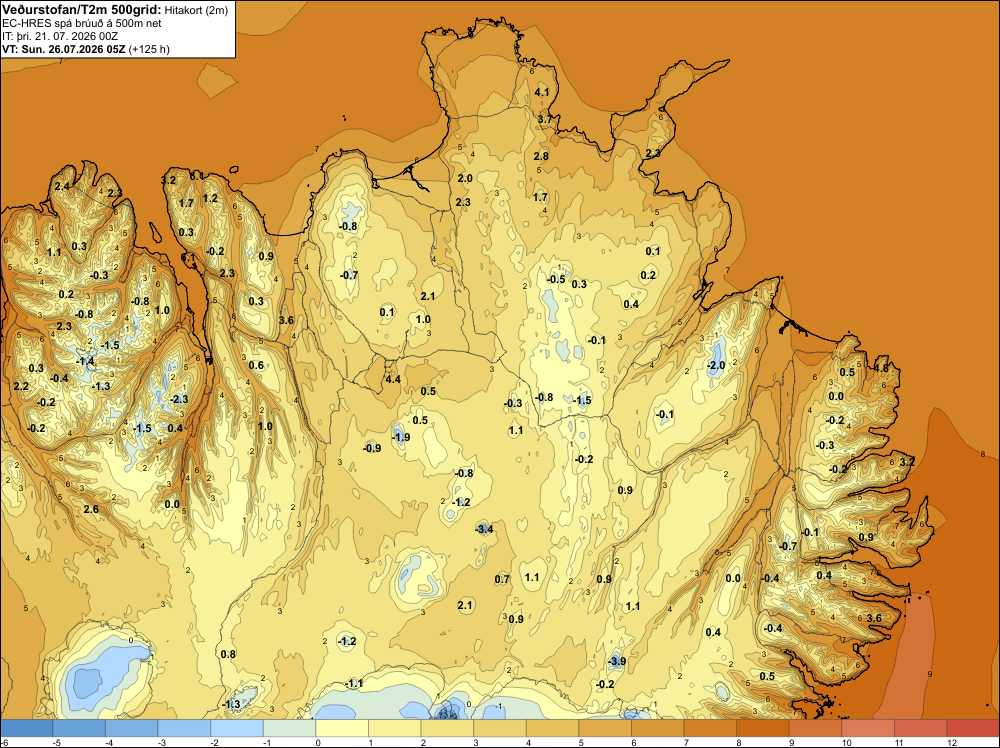Screen dimensions: 1000x748
Task: Click the temperature value '-1.1' on the map
Action: click(354, 684)
